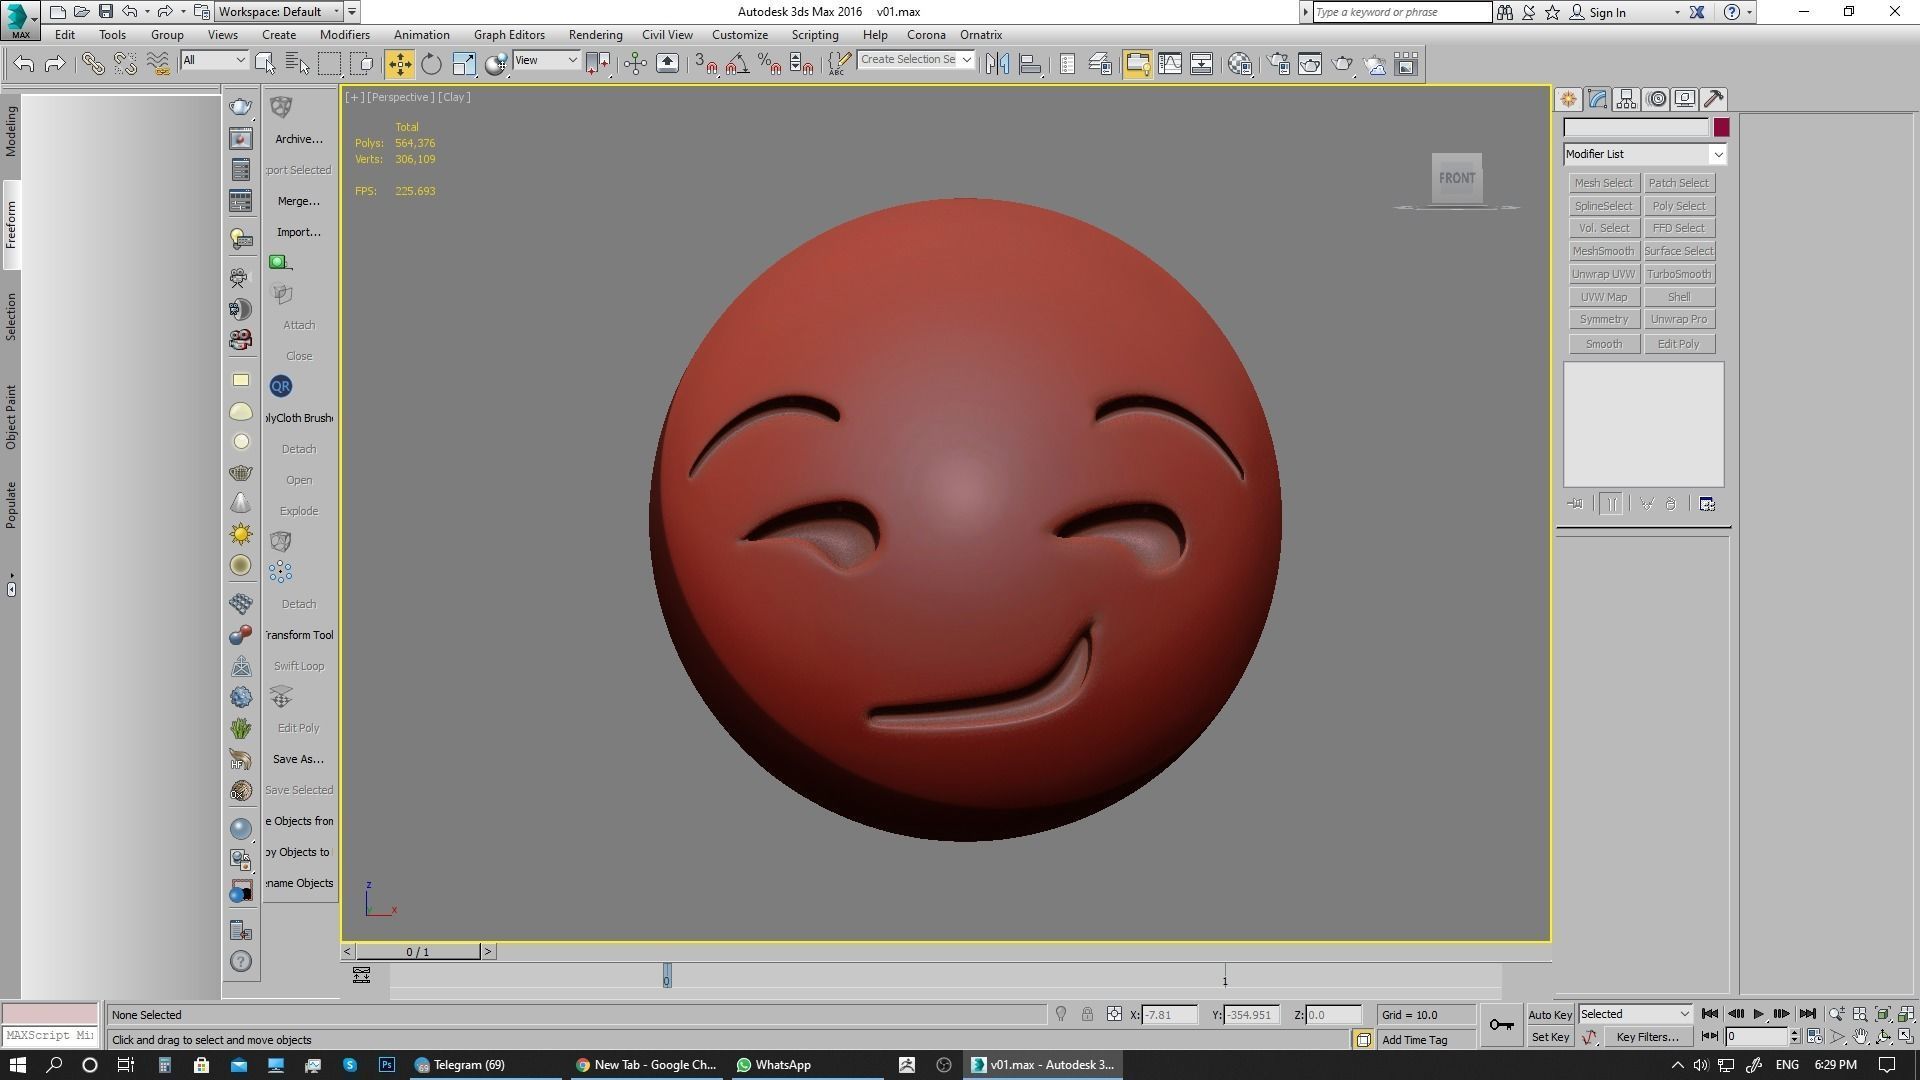Open Create Selection Set dropdown
The height and width of the screenshot is (1080, 1920).
pyautogui.click(x=915, y=60)
